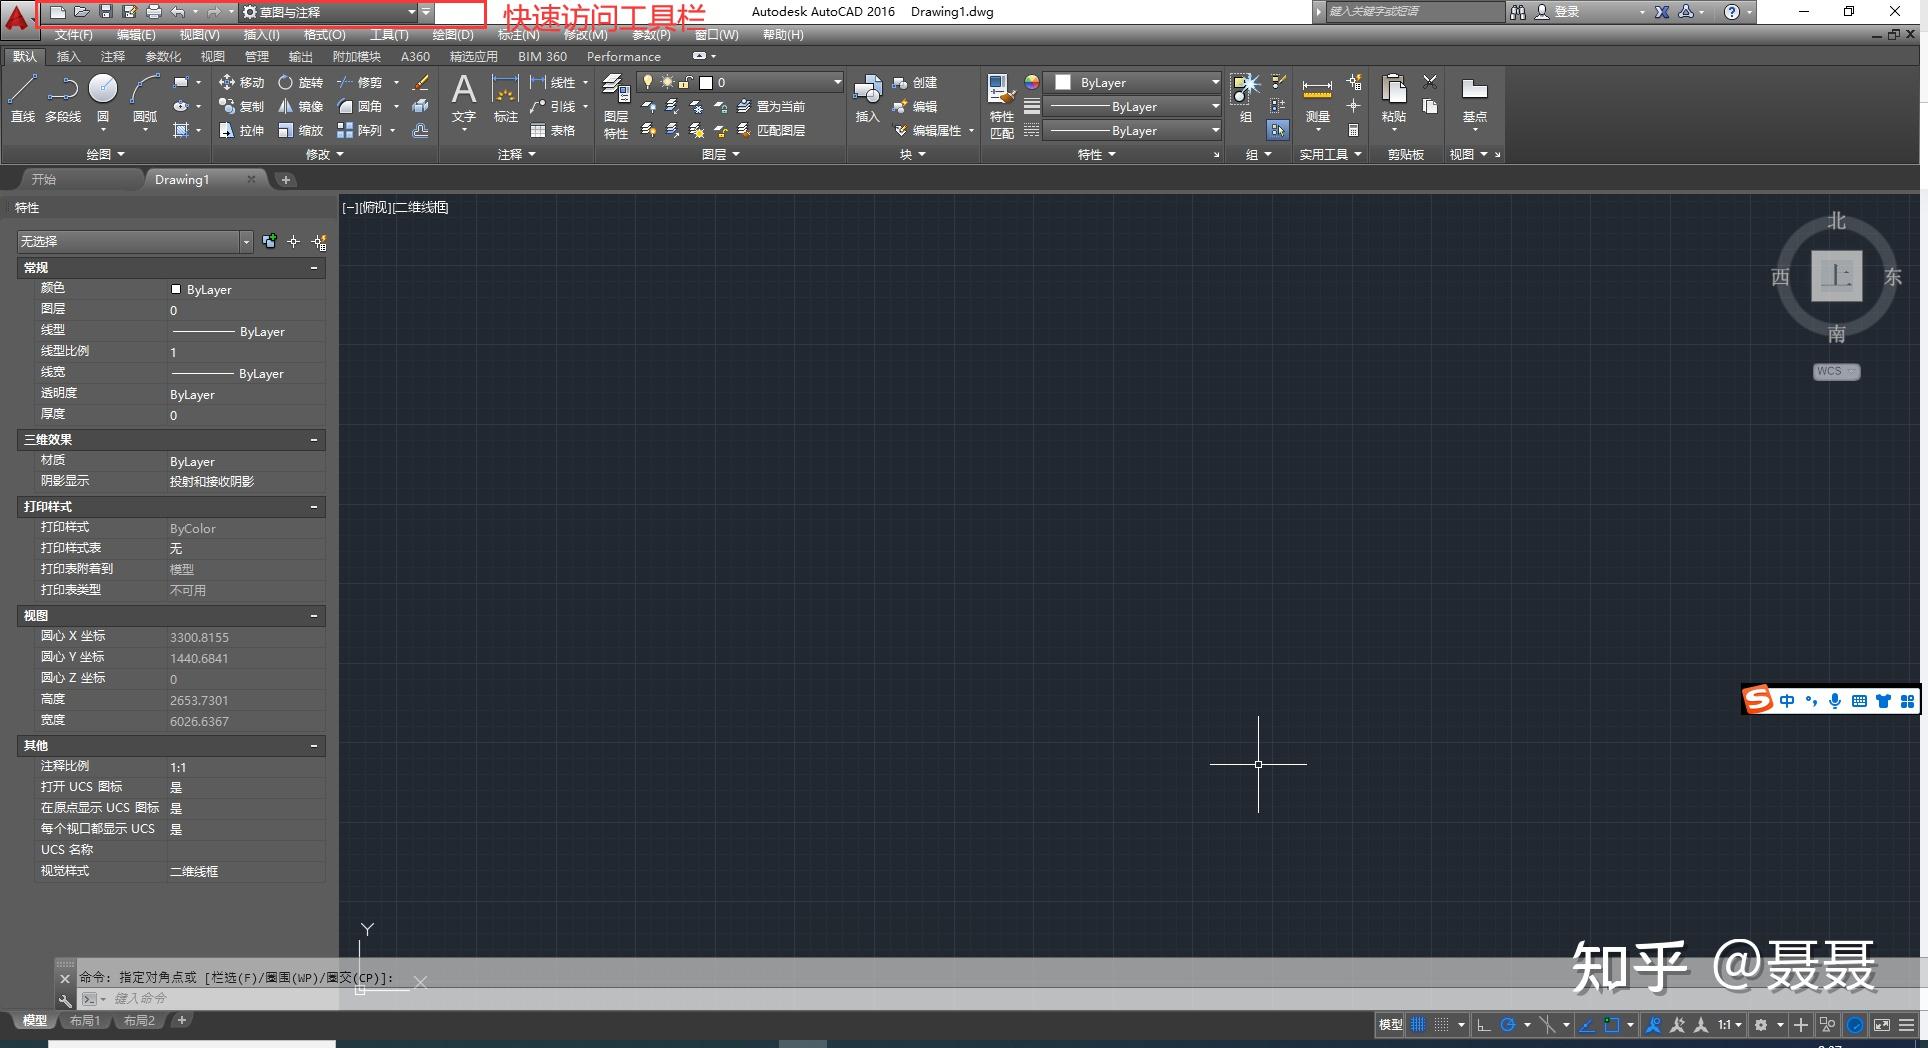The image size is (1928, 1048).
Task: Toggle clean screen mode in status bar
Action: click(x=1882, y=1025)
